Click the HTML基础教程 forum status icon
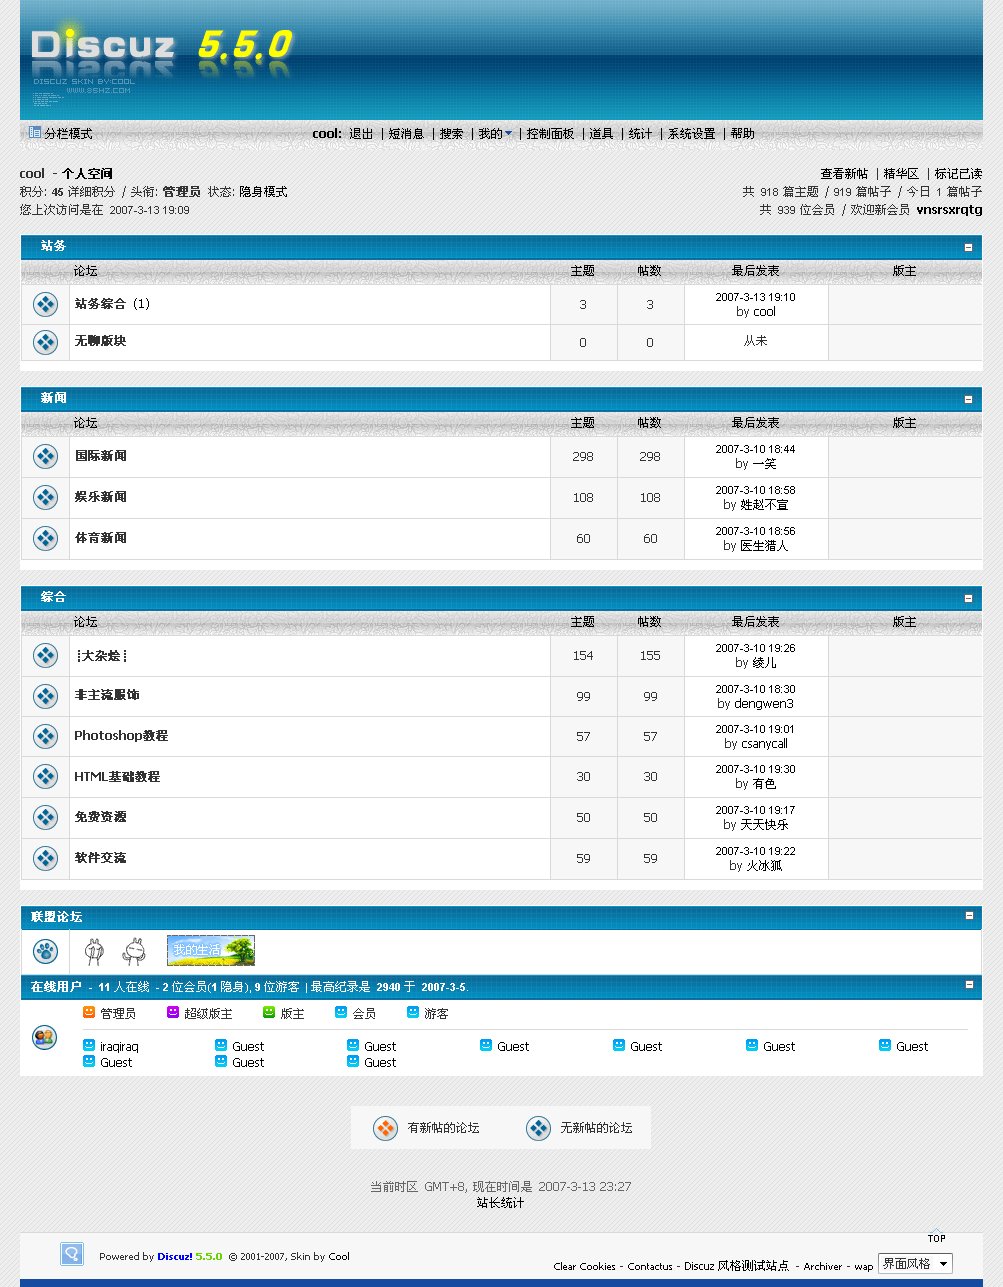Screen dimensions: 1003x1287 (x=45, y=777)
